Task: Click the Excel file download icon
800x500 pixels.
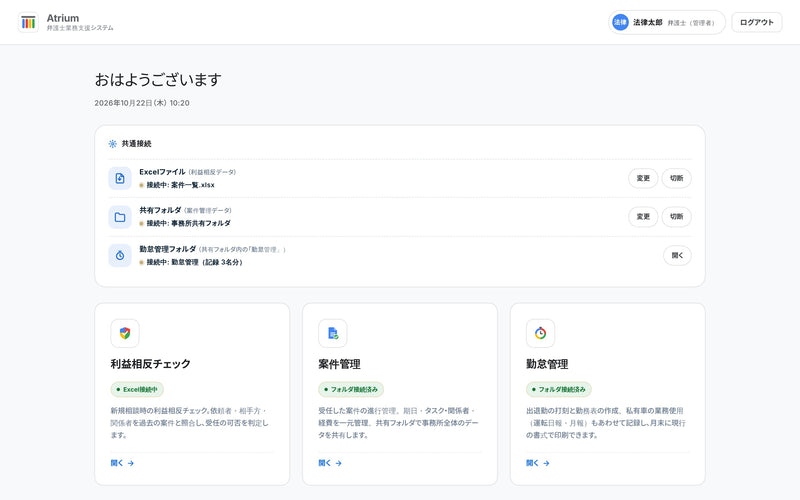Action: click(120, 179)
